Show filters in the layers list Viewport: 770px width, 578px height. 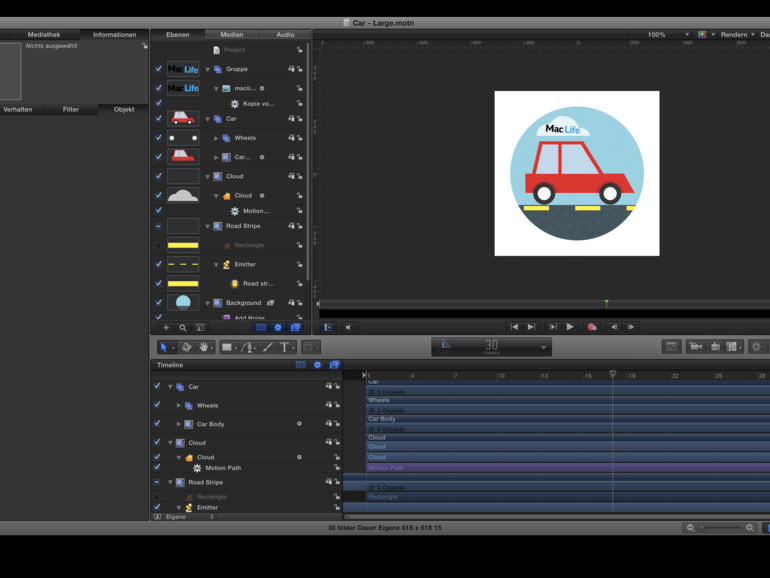[295, 328]
